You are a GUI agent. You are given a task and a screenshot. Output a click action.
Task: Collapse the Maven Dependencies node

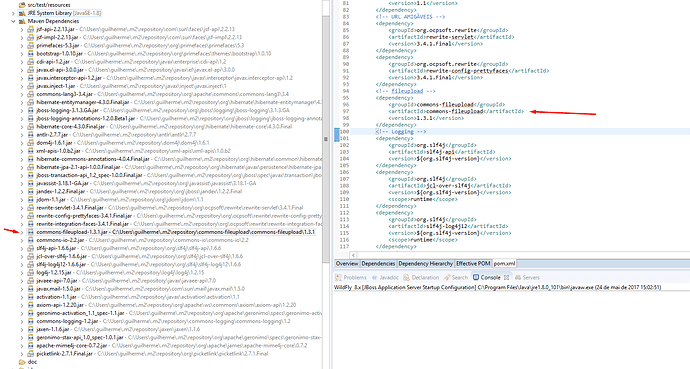pos(13,21)
